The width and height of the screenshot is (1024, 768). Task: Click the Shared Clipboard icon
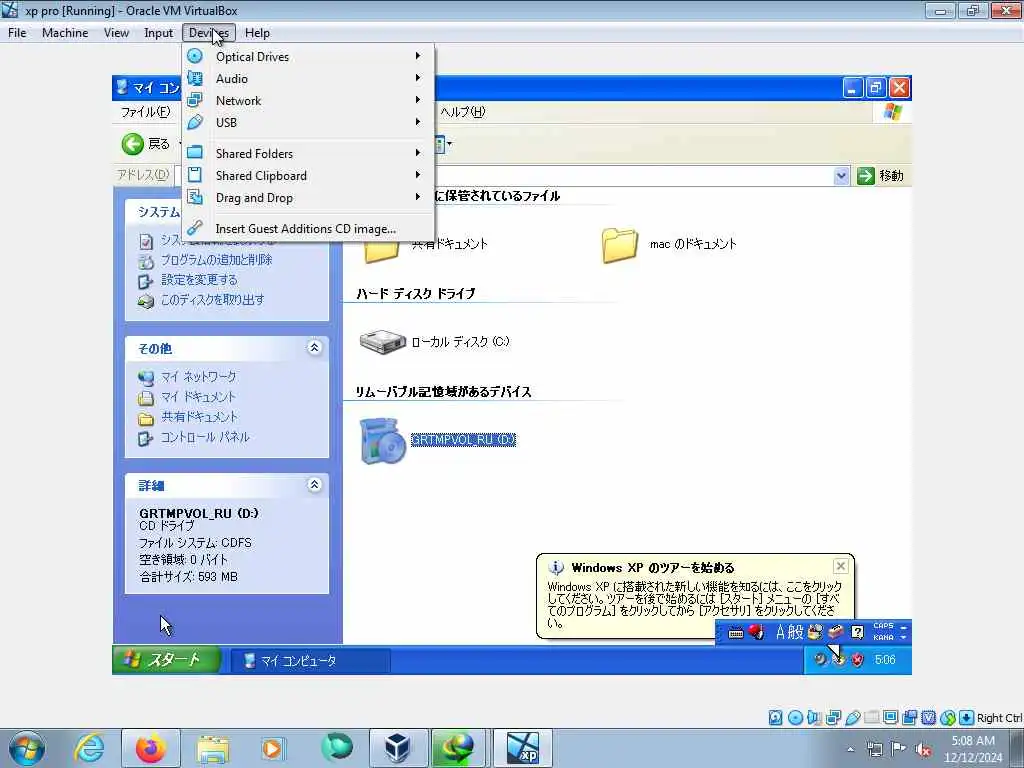(195, 175)
